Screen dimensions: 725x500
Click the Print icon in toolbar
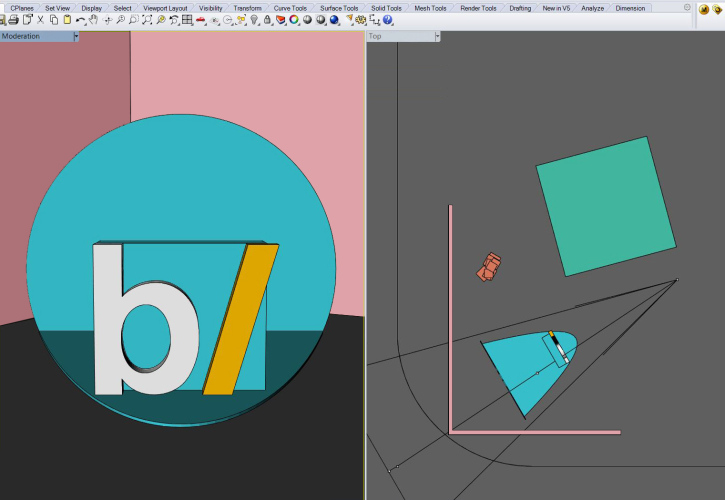point(15,20)
